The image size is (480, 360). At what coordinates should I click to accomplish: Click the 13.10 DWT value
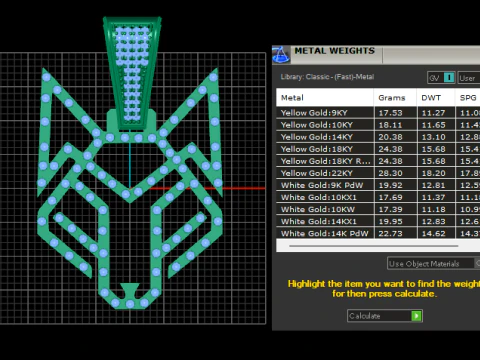pos(433,137)
